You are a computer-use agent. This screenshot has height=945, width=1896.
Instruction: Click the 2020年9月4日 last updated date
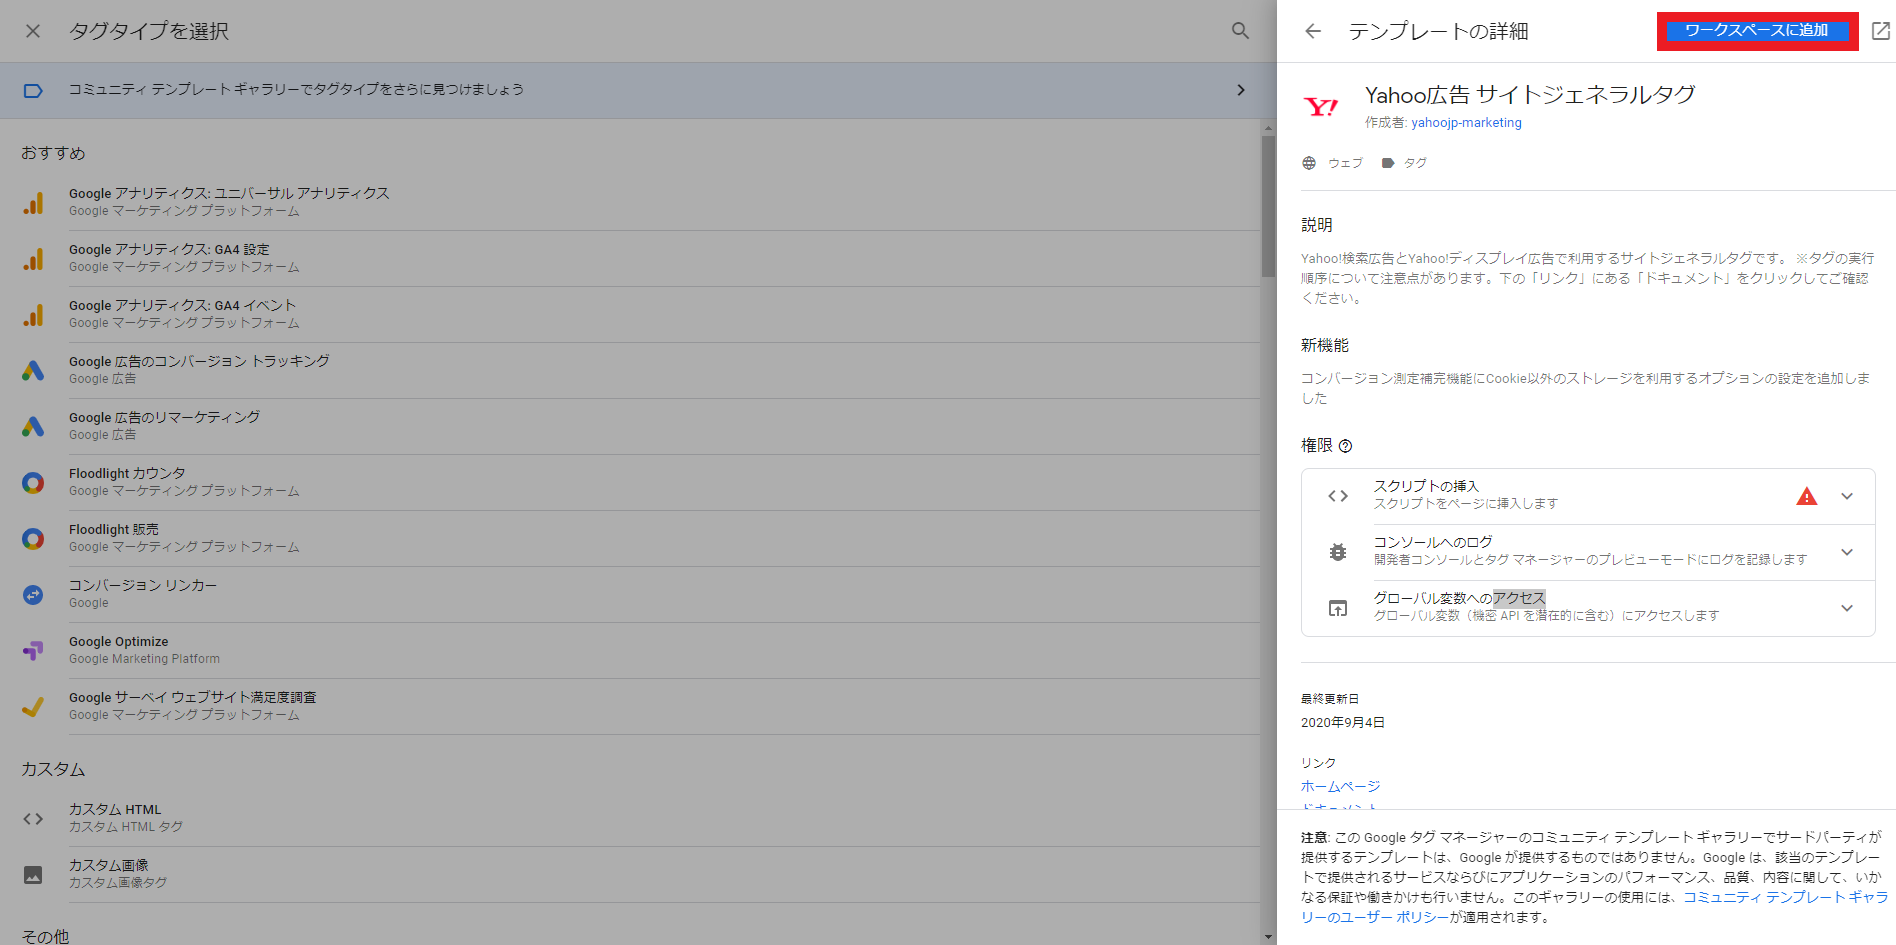1343,723
